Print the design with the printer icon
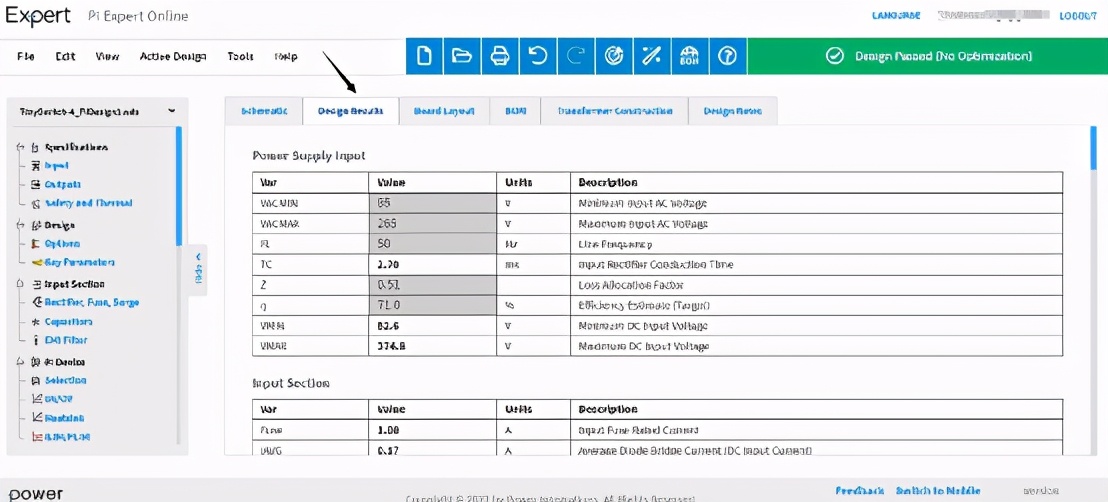Image resolution: width=1108 pixels, height=502 pixels. tap(500, 56)
